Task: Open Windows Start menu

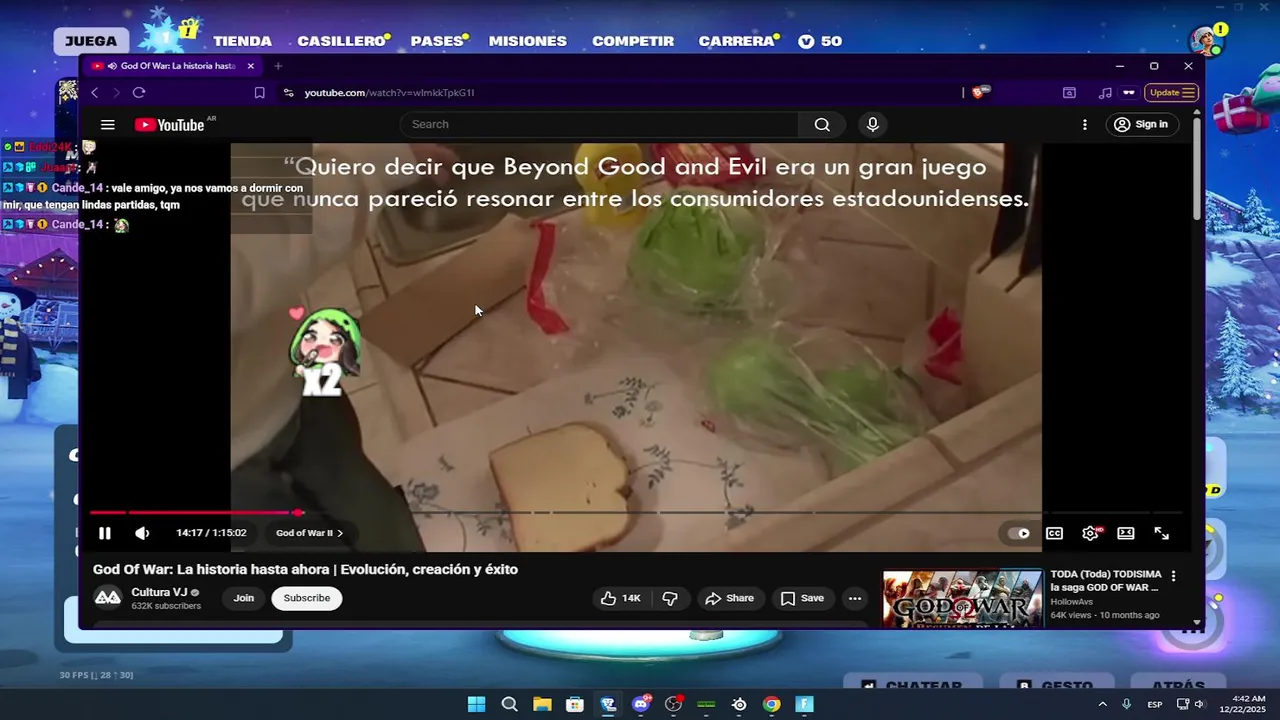Action: [477, 704]
